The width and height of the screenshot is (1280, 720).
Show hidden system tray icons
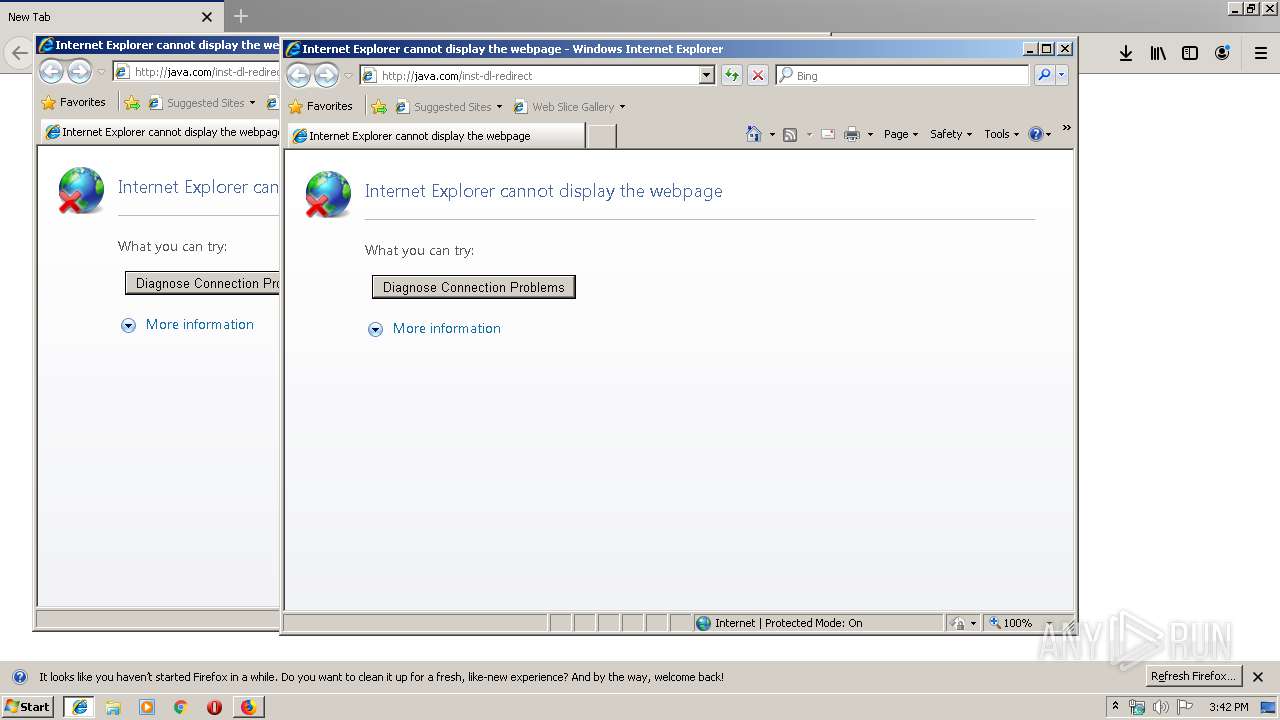coord(1115,706)
